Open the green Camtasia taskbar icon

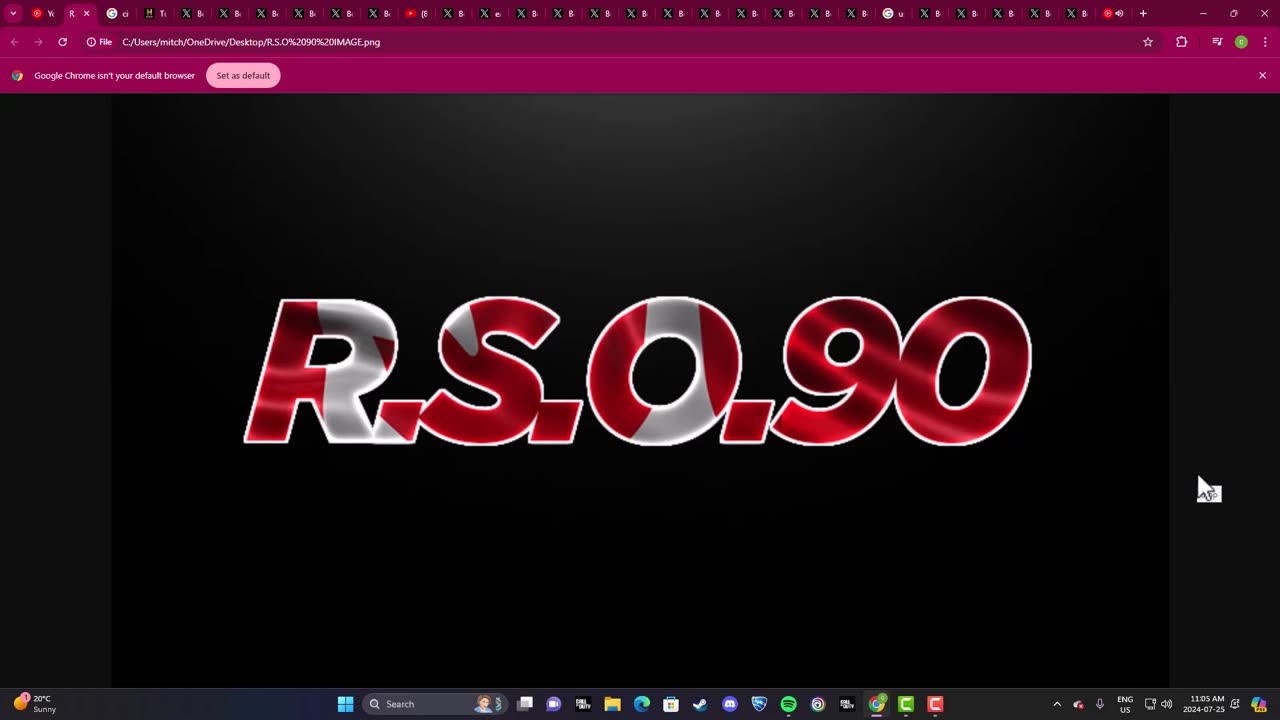pos(906,704)
